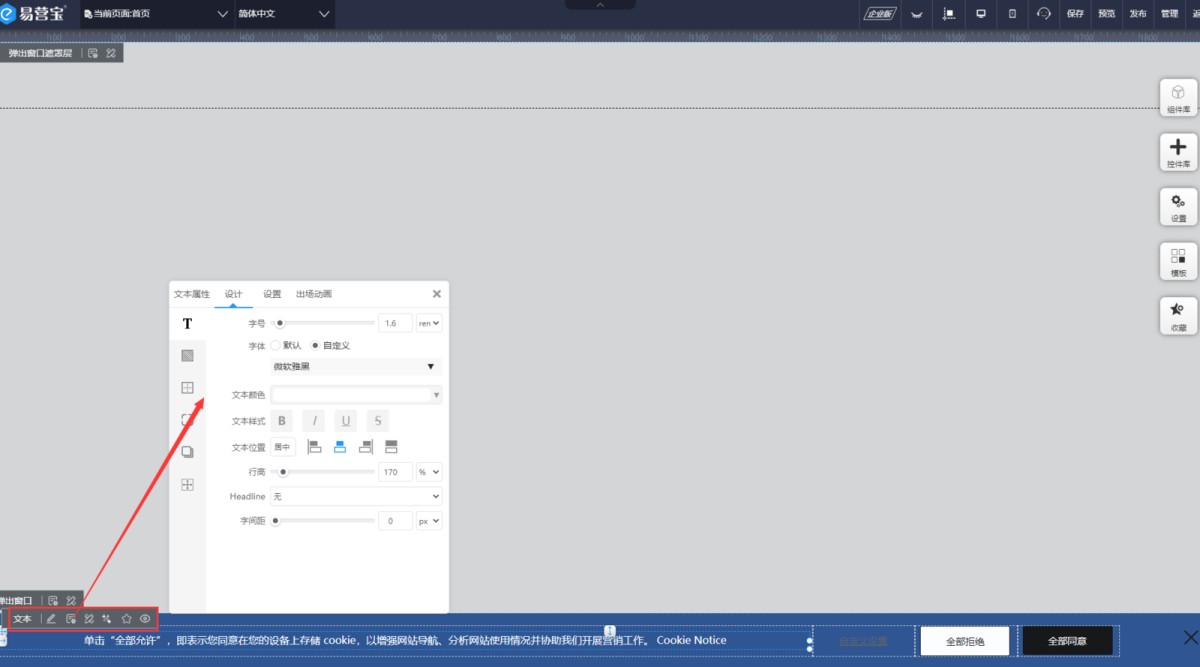Select the 自定义 font radio button

[x=316, y=345]
